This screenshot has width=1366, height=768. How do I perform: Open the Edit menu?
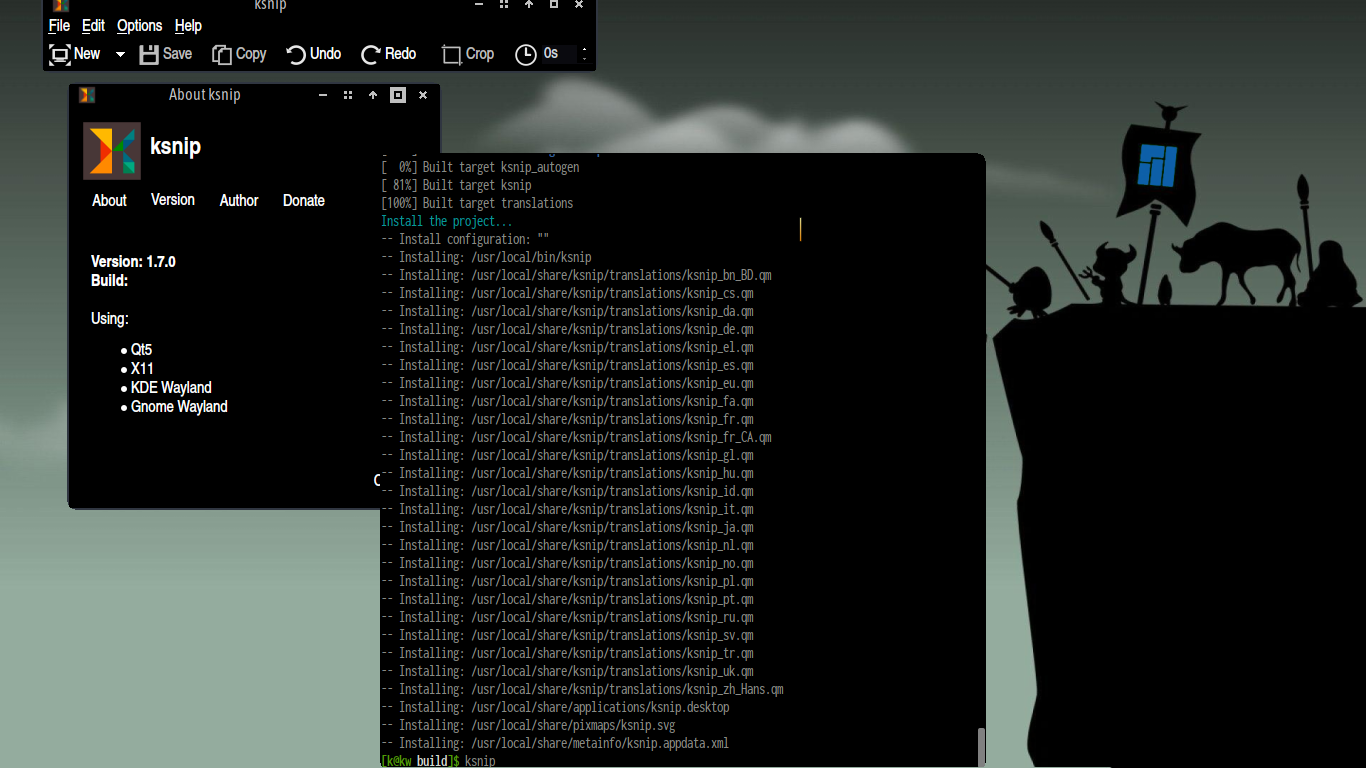pos(93,25)
